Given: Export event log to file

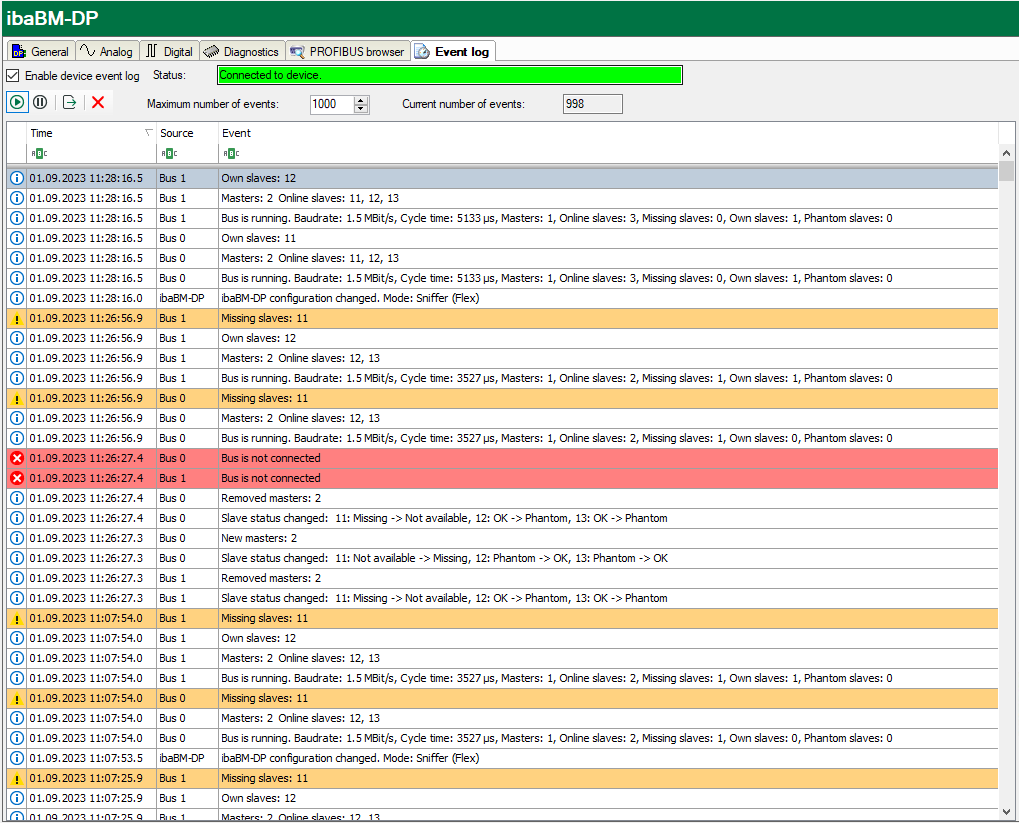Looking at the screenshot, I should coord(70,102).
